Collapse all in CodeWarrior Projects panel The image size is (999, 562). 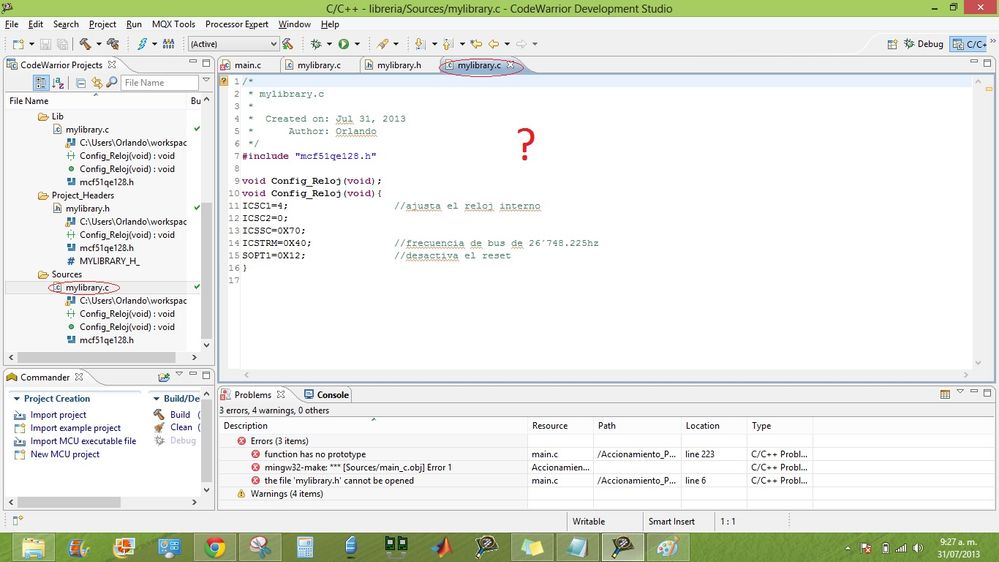[x=80, y=83]
